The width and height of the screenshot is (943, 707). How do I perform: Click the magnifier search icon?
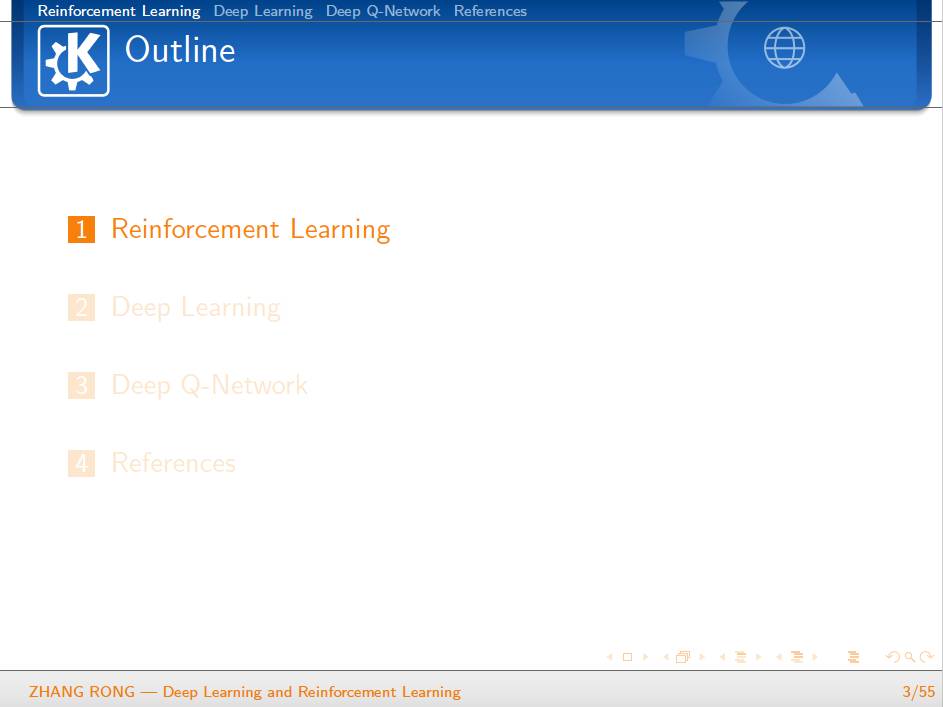click(x=910, y=658)
